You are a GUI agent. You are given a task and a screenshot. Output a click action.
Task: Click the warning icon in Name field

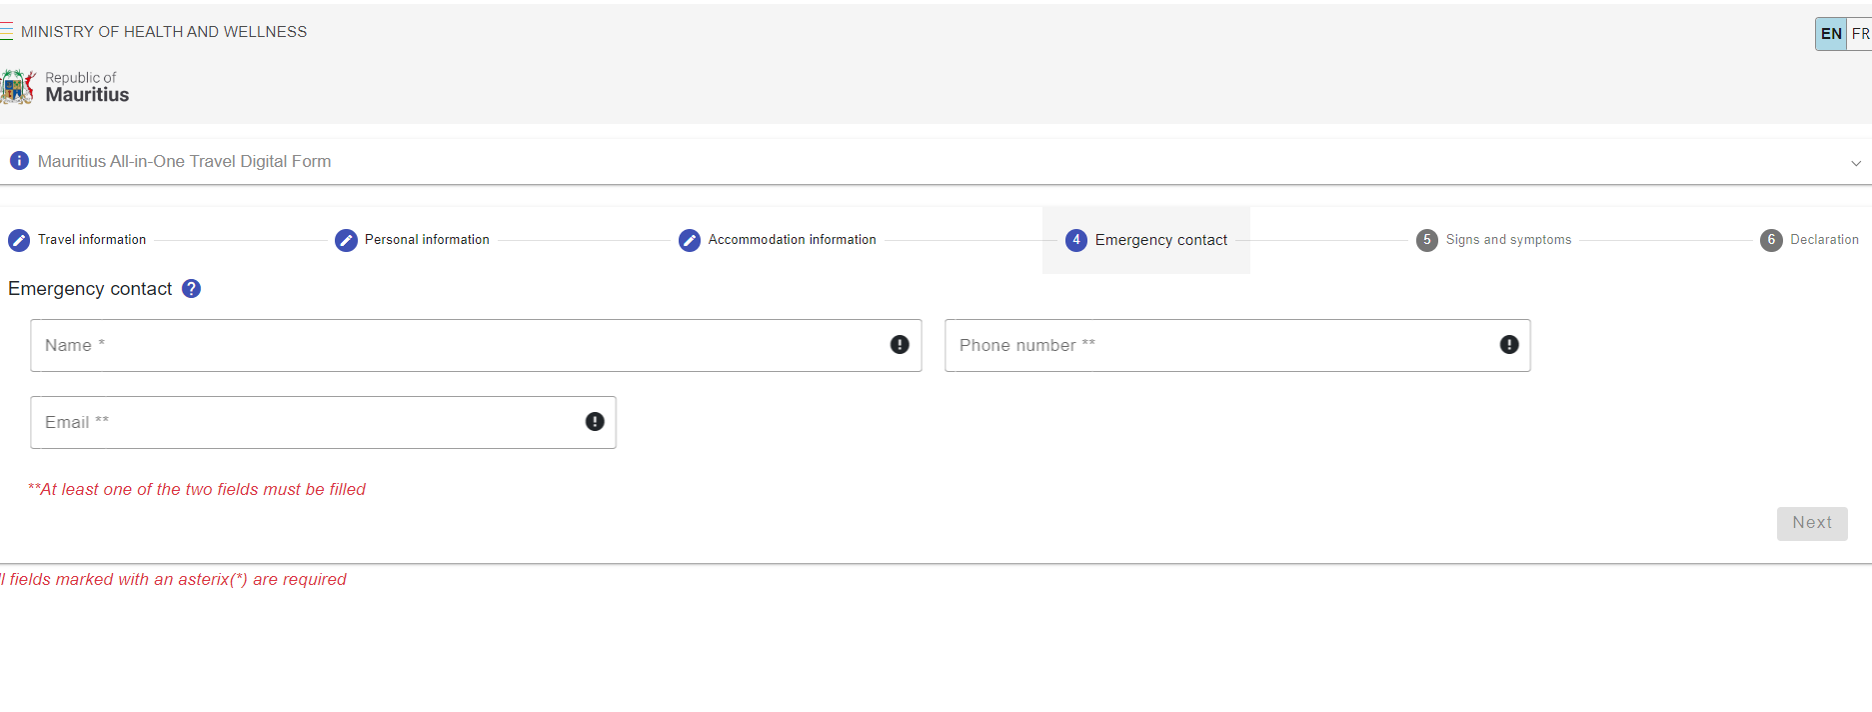[900, 345]
